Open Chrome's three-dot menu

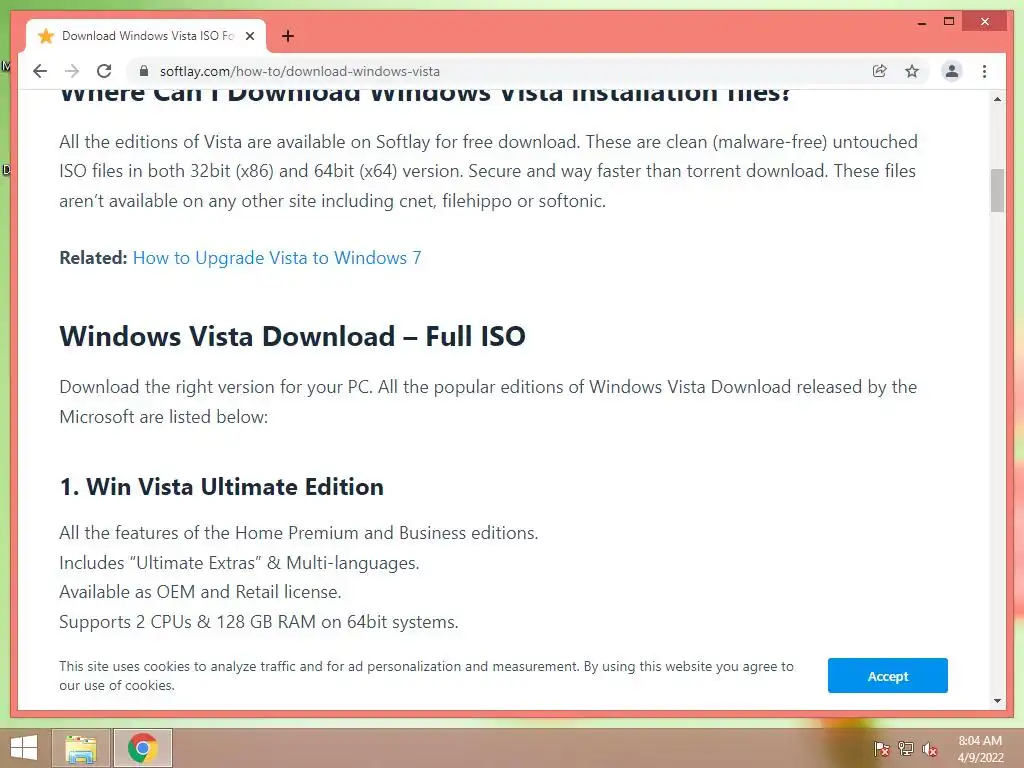tap(984, 71)
